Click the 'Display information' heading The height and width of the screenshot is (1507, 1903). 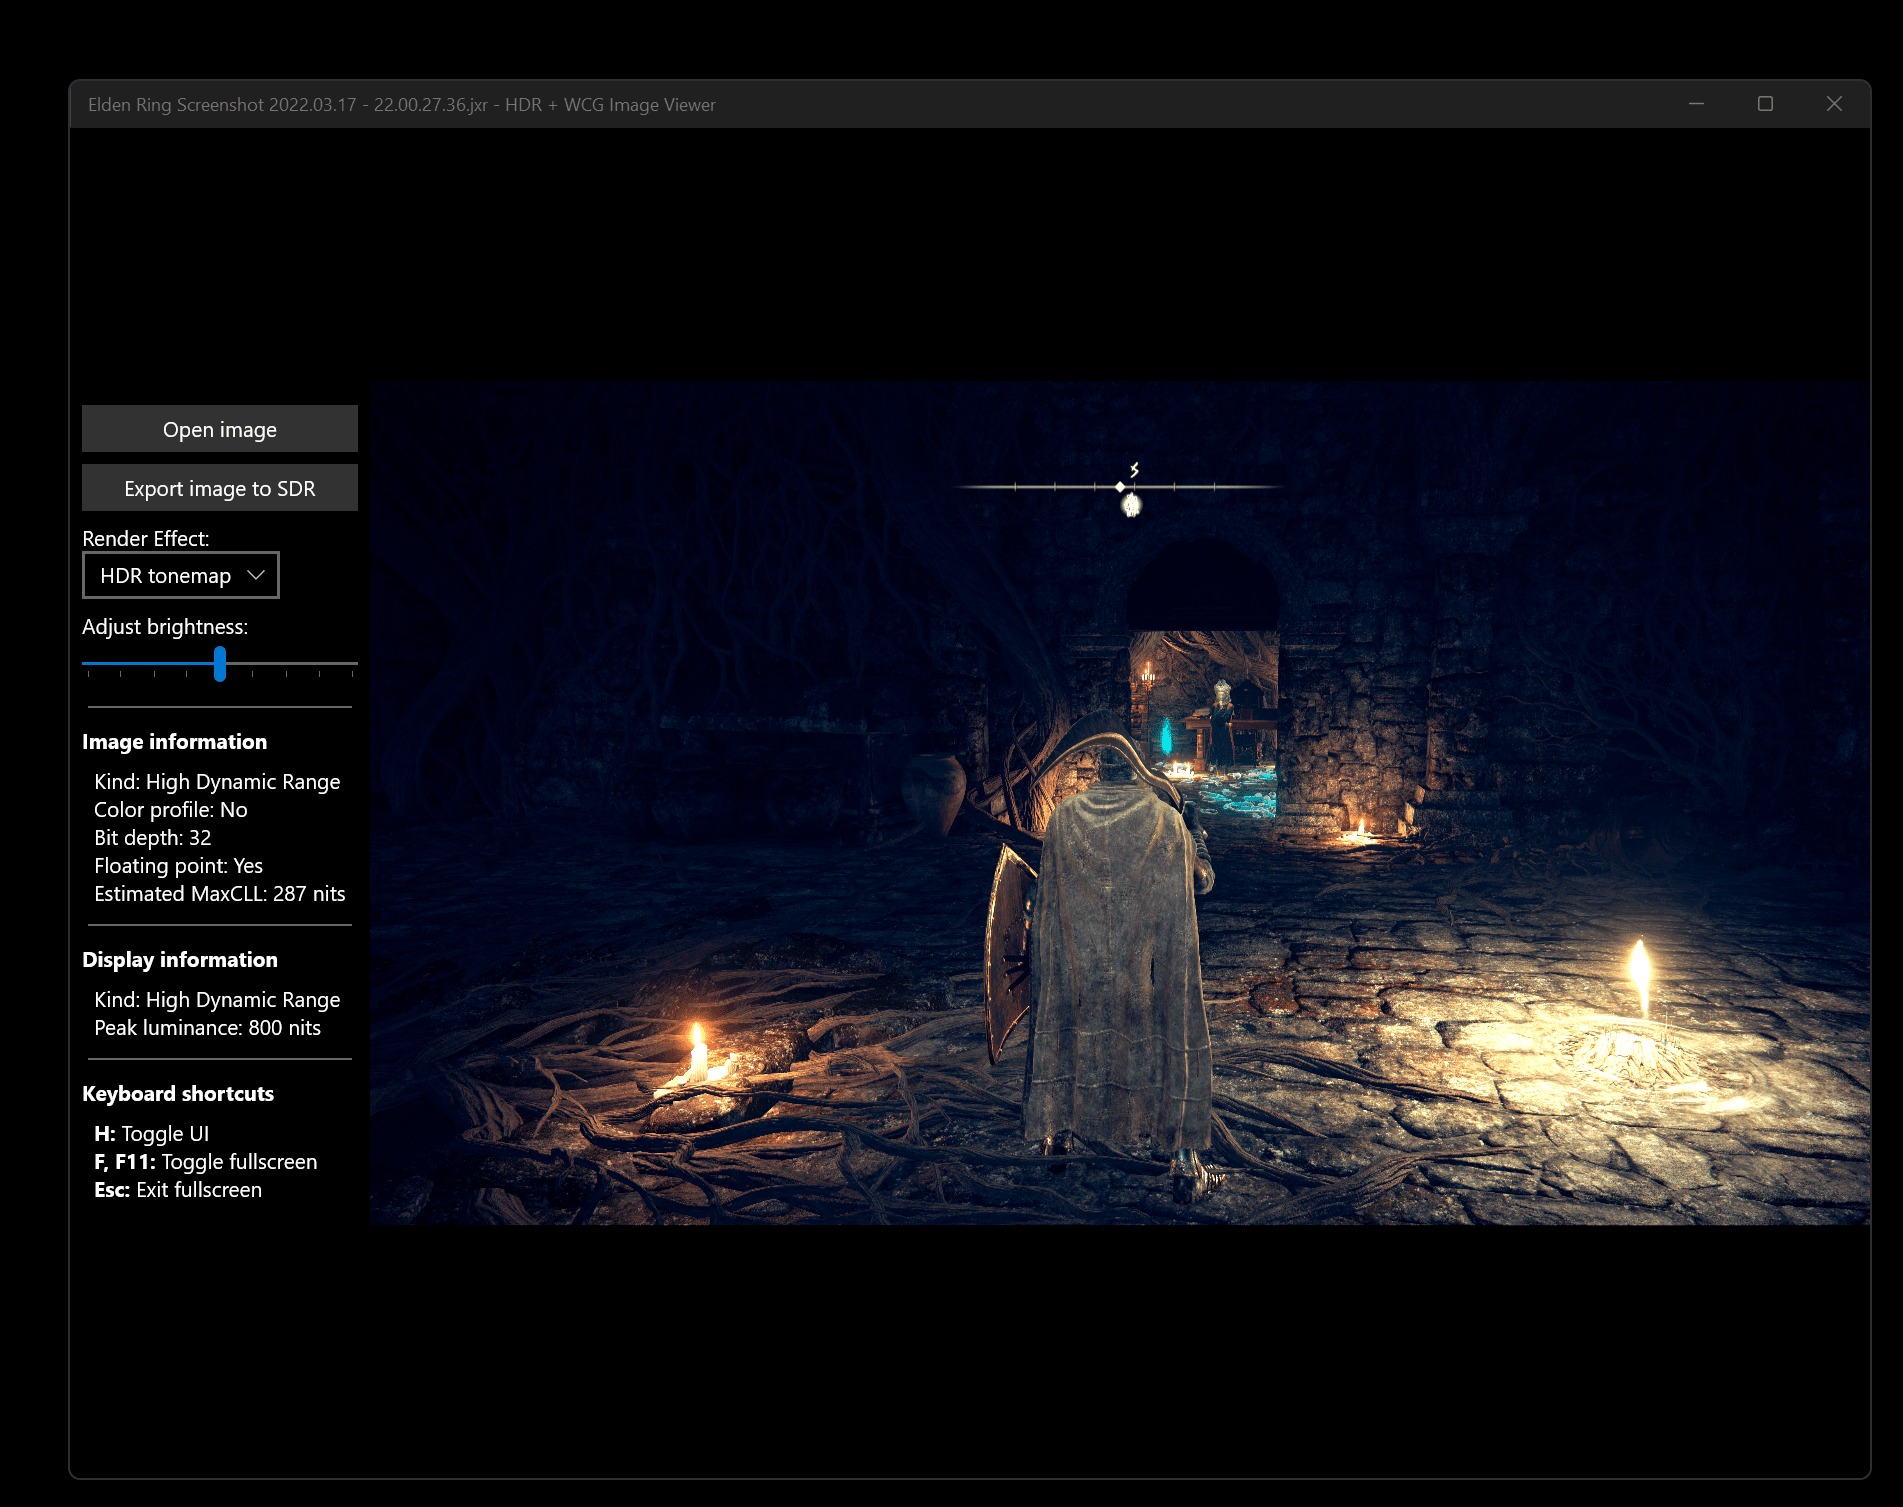[x=180, y=959]
